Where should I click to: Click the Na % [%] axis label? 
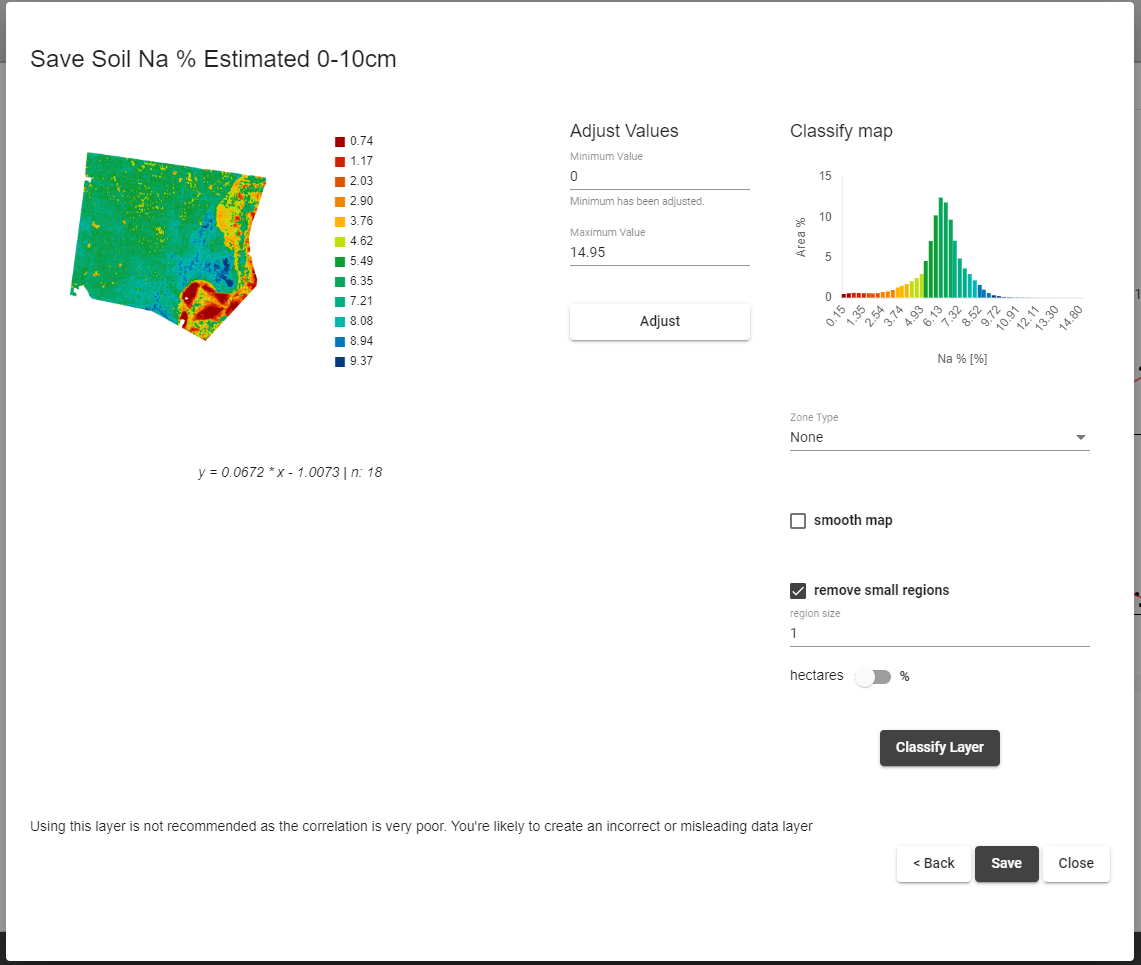[x=962, y=359]
